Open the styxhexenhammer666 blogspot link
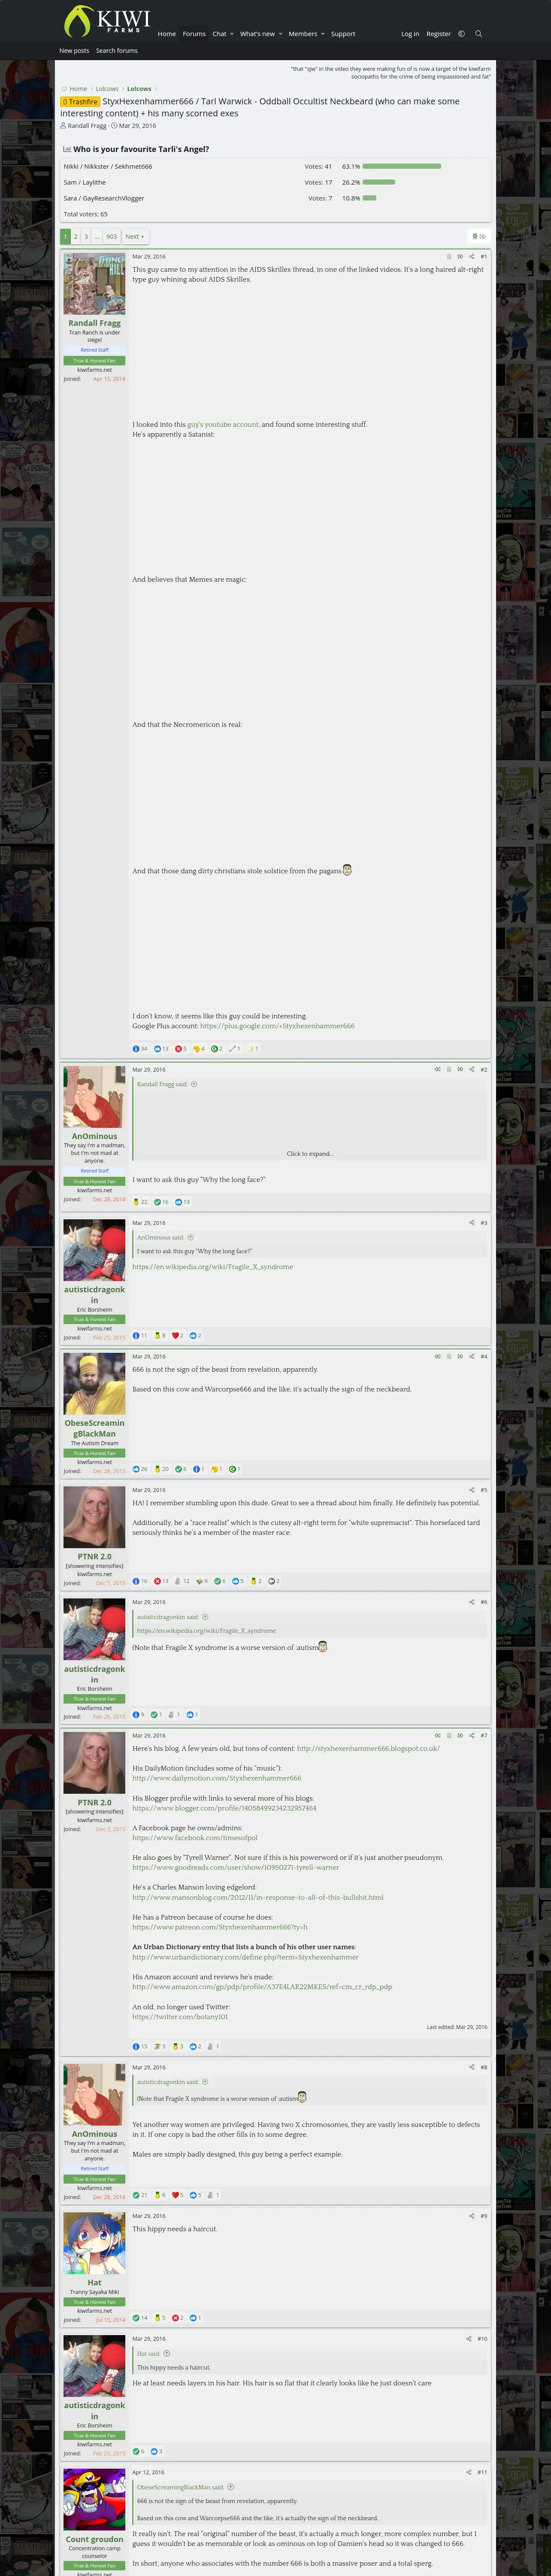551x2576 pixels. [369, 1749]
